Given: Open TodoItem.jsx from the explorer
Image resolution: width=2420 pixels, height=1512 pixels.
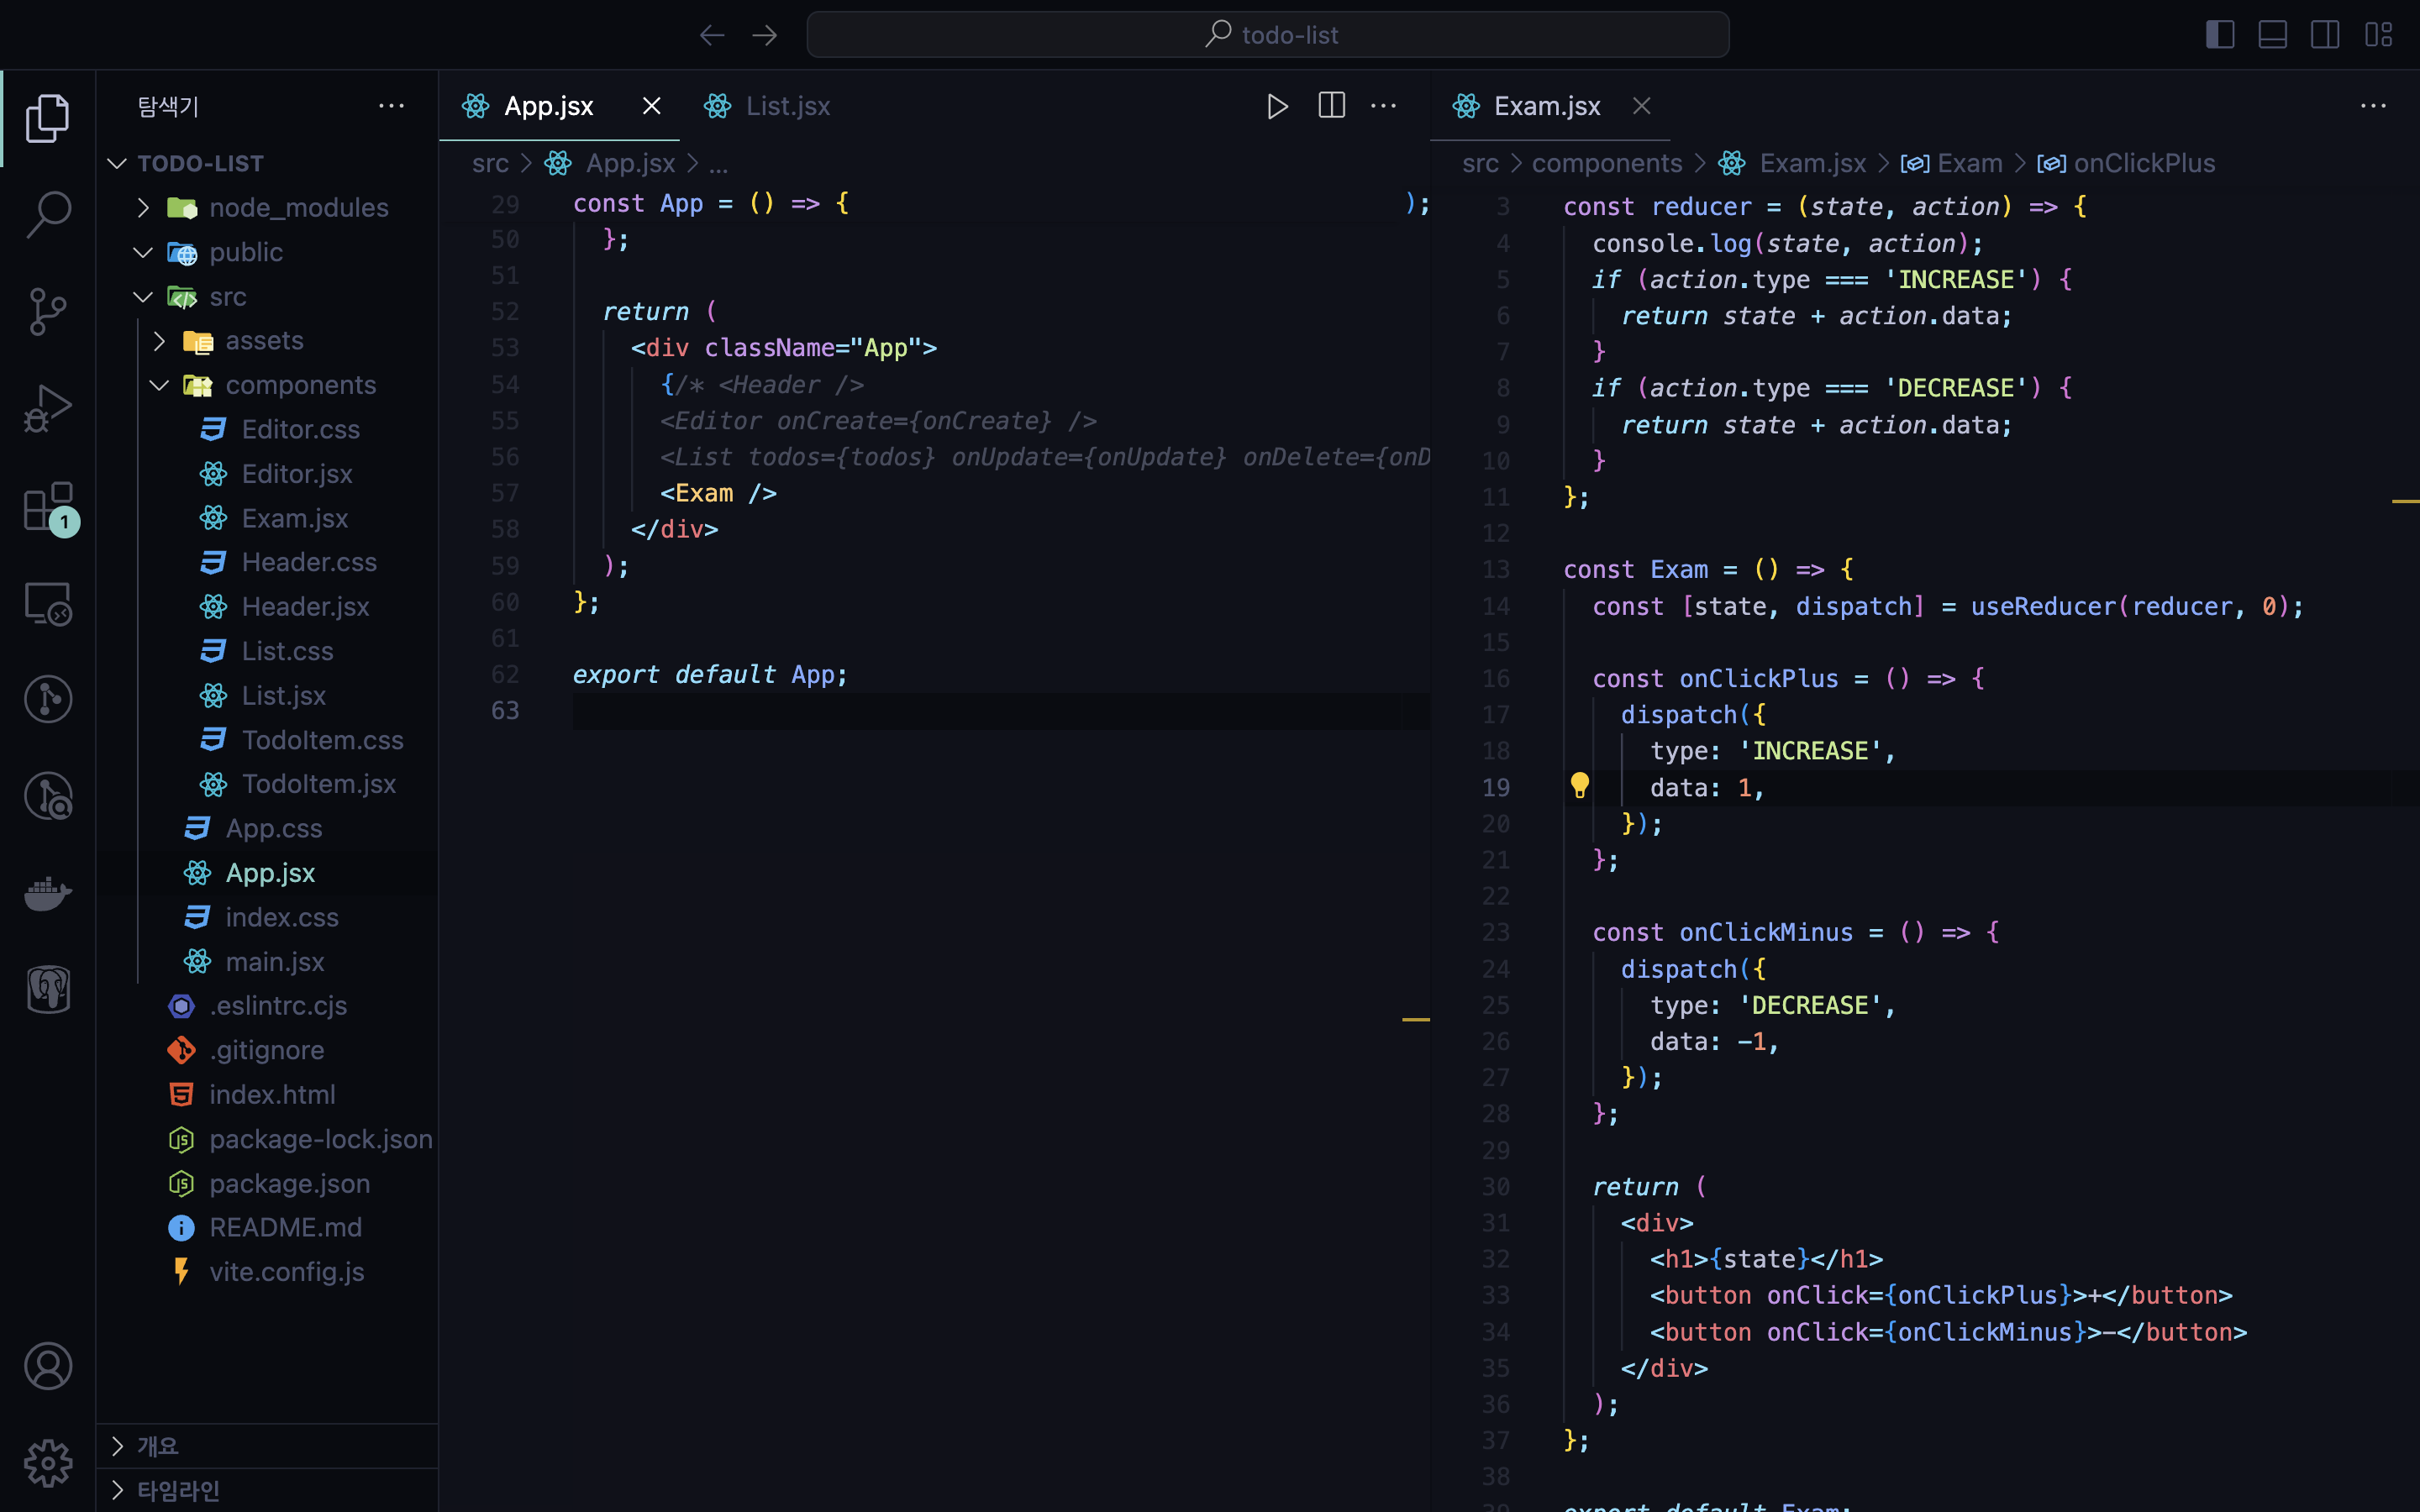Looking at the screenshot, I should click(x=318, y=784).
